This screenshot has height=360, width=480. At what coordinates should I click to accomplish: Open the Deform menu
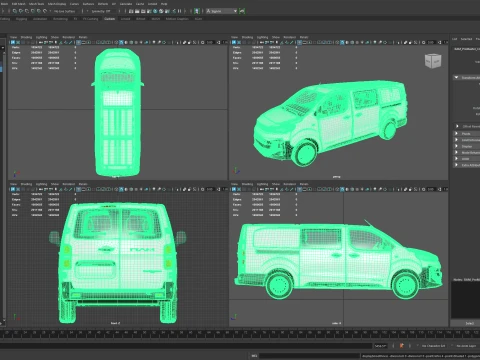point(103,4)
